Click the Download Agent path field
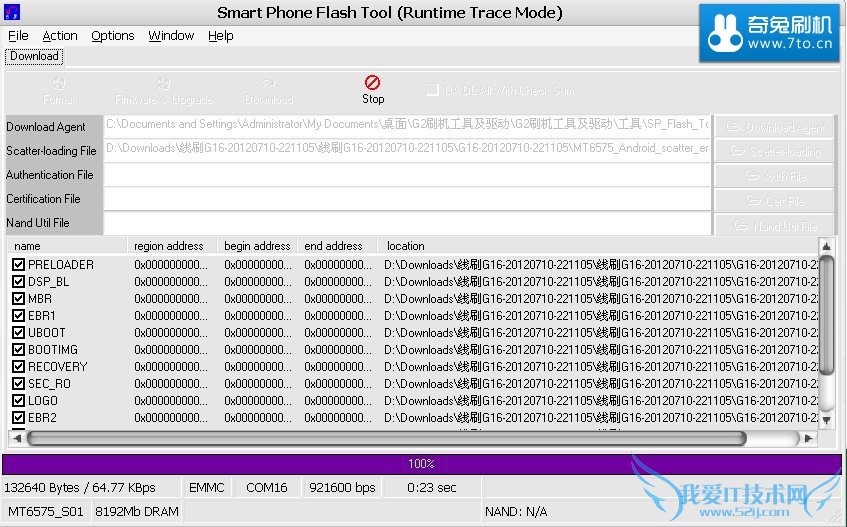847x527 pixels. click(407, 125)
